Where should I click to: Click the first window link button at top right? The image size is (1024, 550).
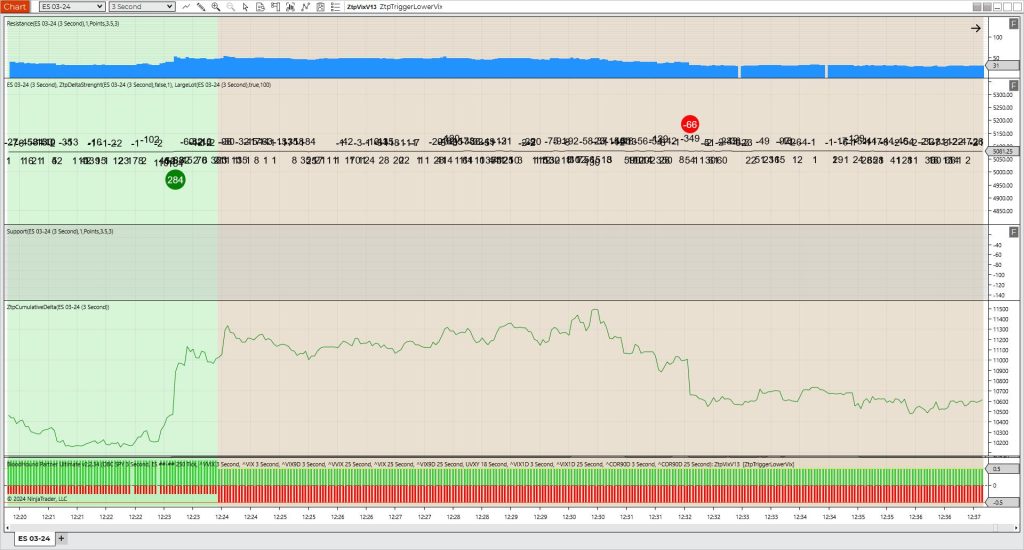tap(977, 7)
